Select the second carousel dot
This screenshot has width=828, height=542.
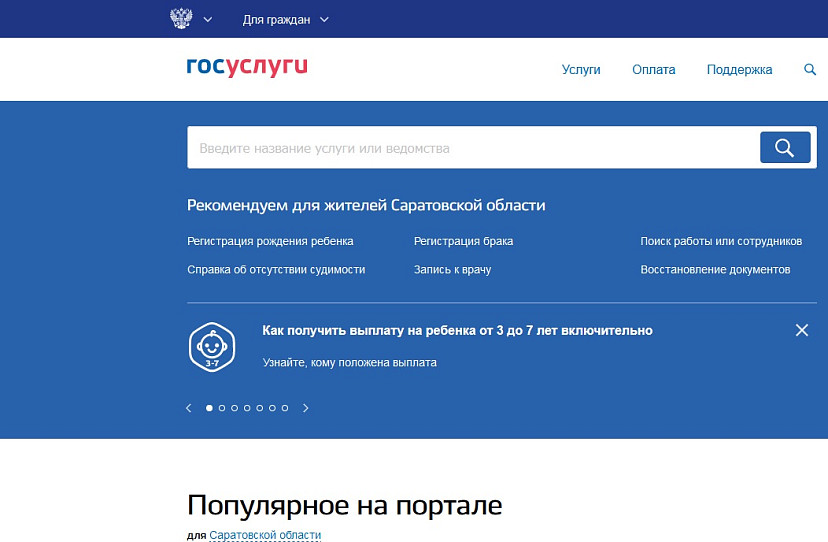click(x=222, y=408)
